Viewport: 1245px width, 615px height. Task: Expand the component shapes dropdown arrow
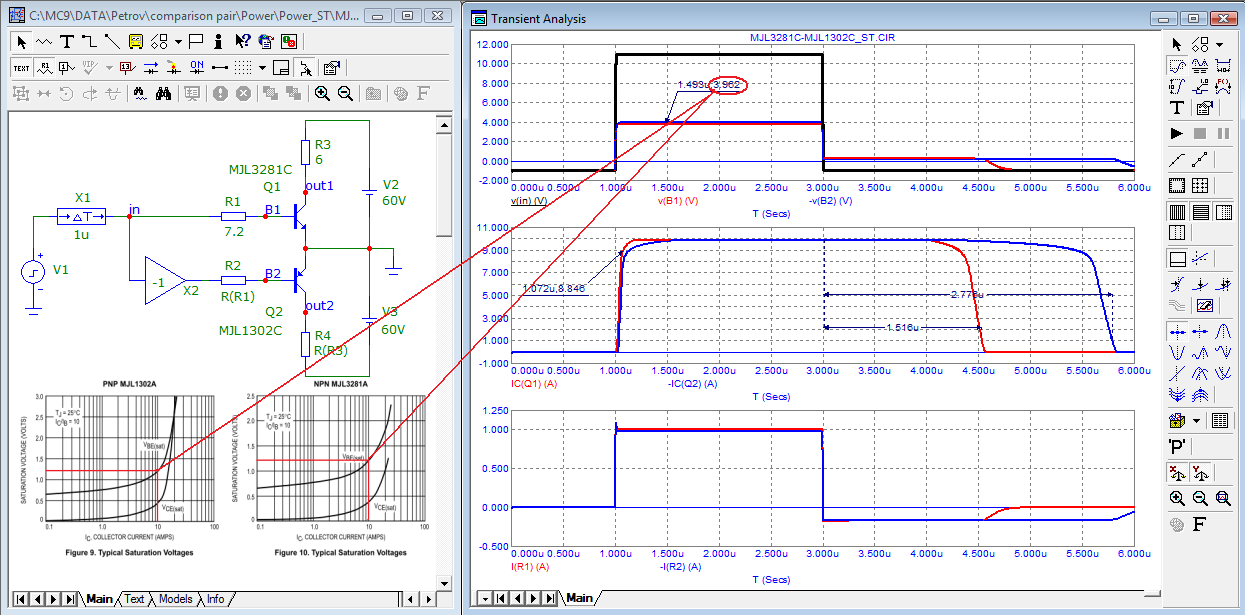[177, 41]
